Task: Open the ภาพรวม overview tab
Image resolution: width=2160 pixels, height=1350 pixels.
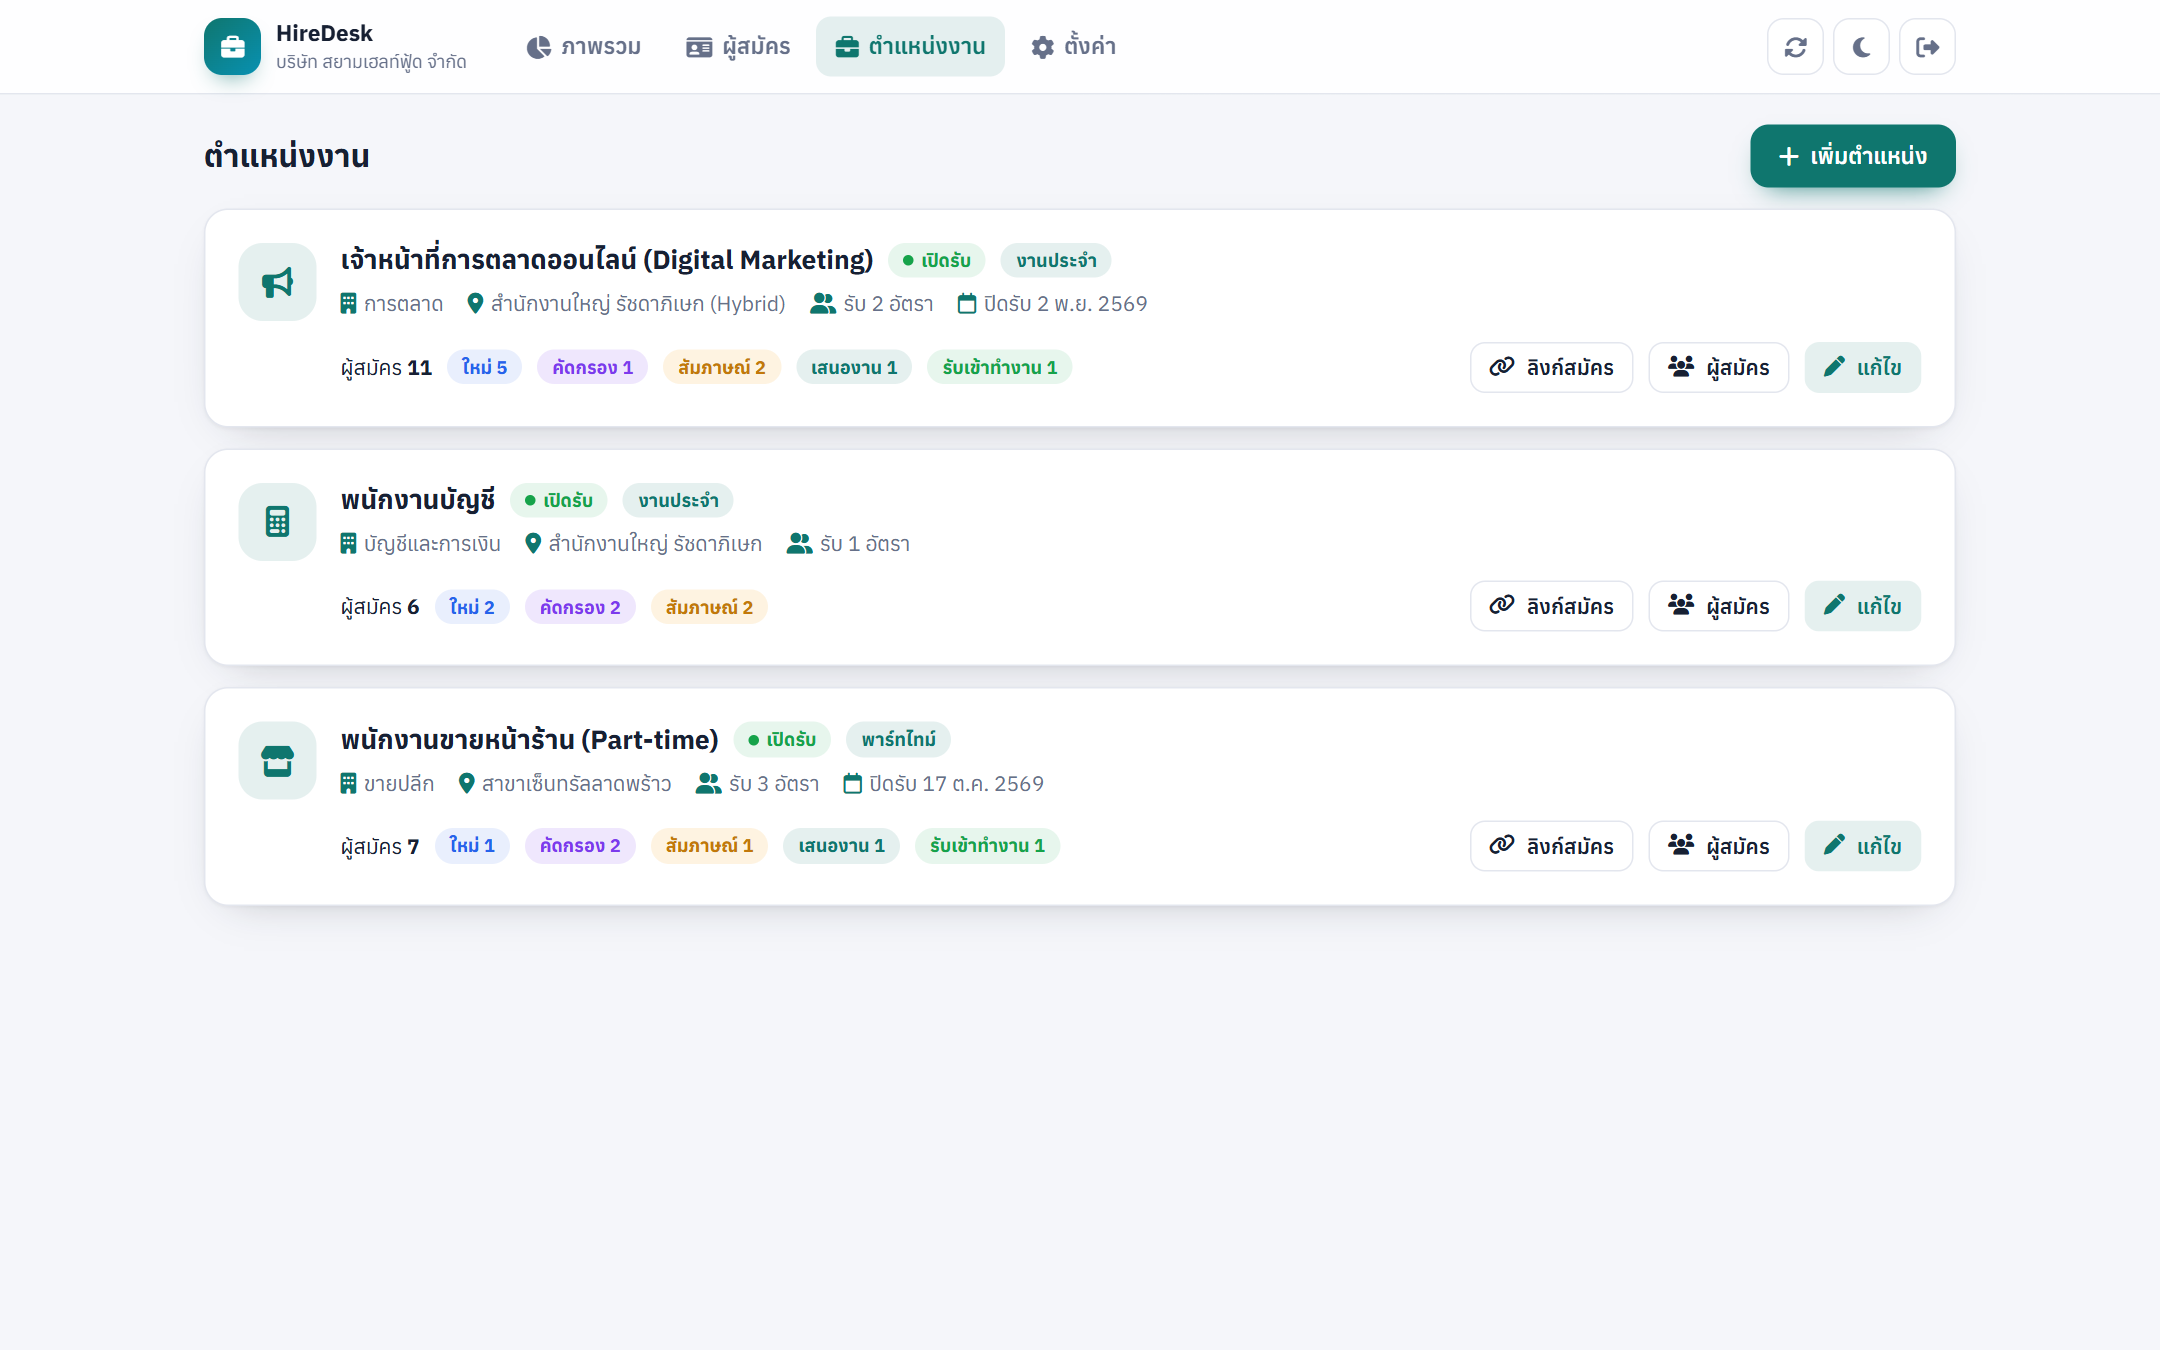Action: 584,47
